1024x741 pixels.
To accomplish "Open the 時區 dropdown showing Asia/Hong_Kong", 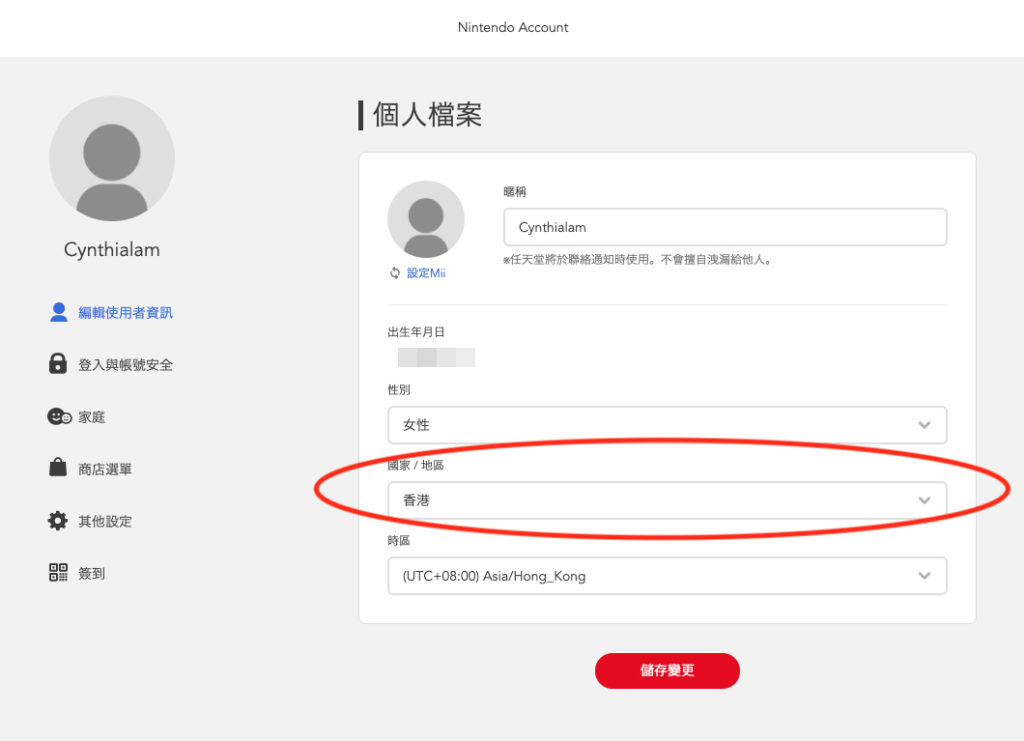I will pyautogui.click(x=667, y=576).
